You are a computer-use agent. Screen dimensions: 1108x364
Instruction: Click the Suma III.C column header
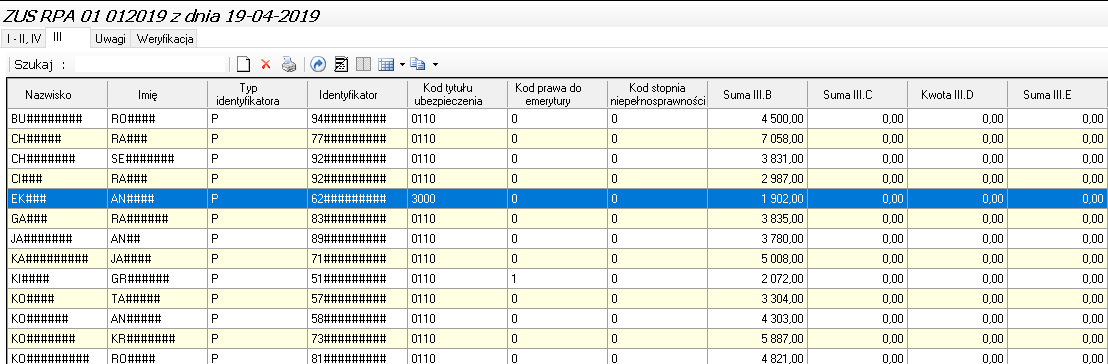(x=858, y=95)
